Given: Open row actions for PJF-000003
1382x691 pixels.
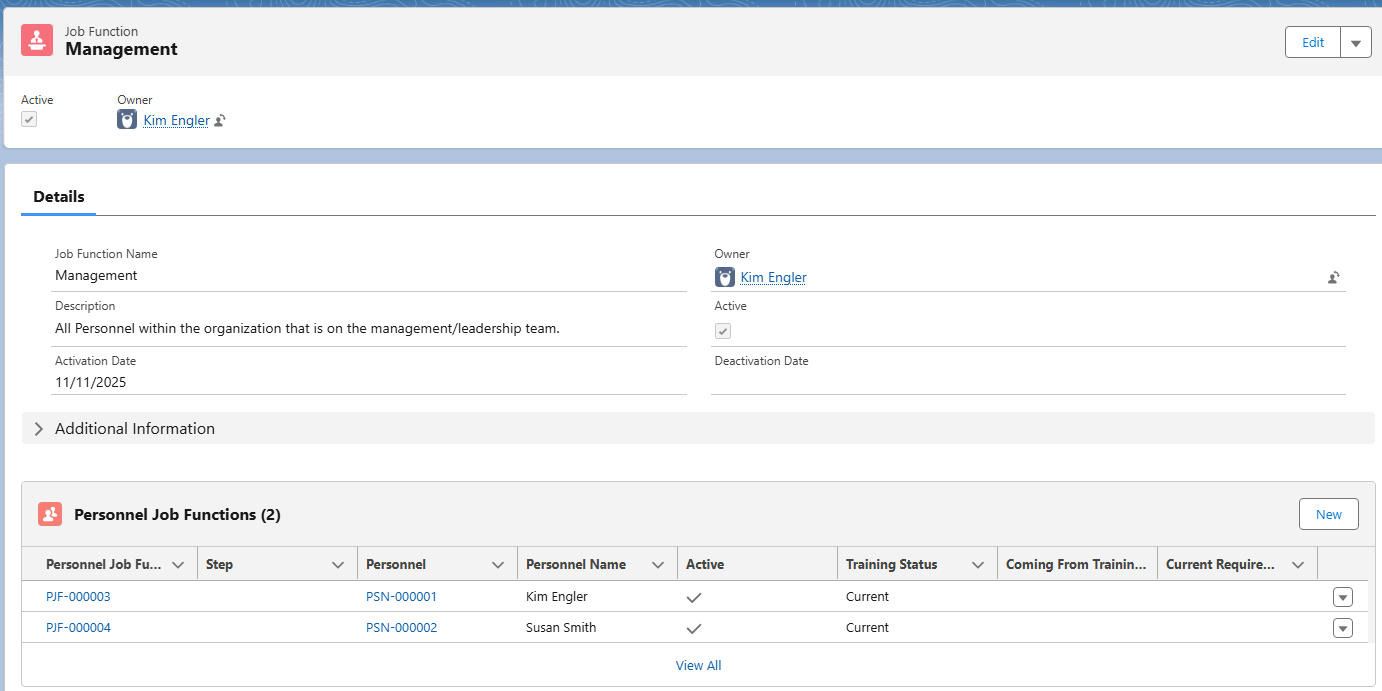Looking at the screenshot, I should [1342, 597].
